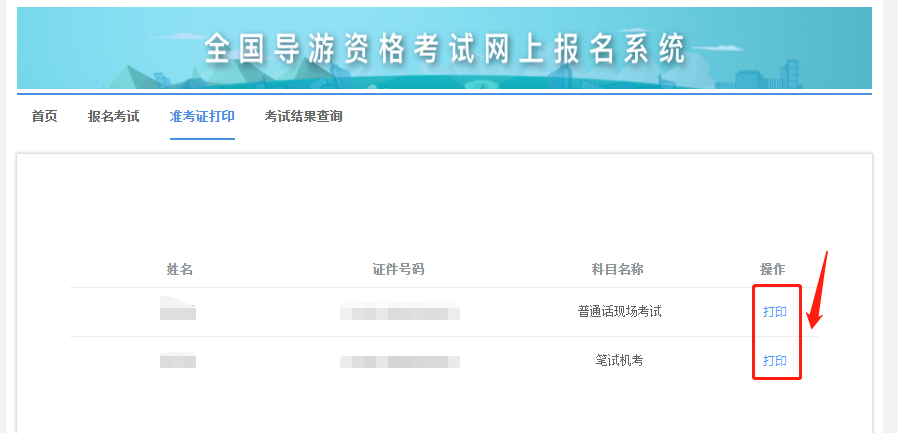Switch to the 报名考试 tab

pyautogui.click(x=113, y=116)
